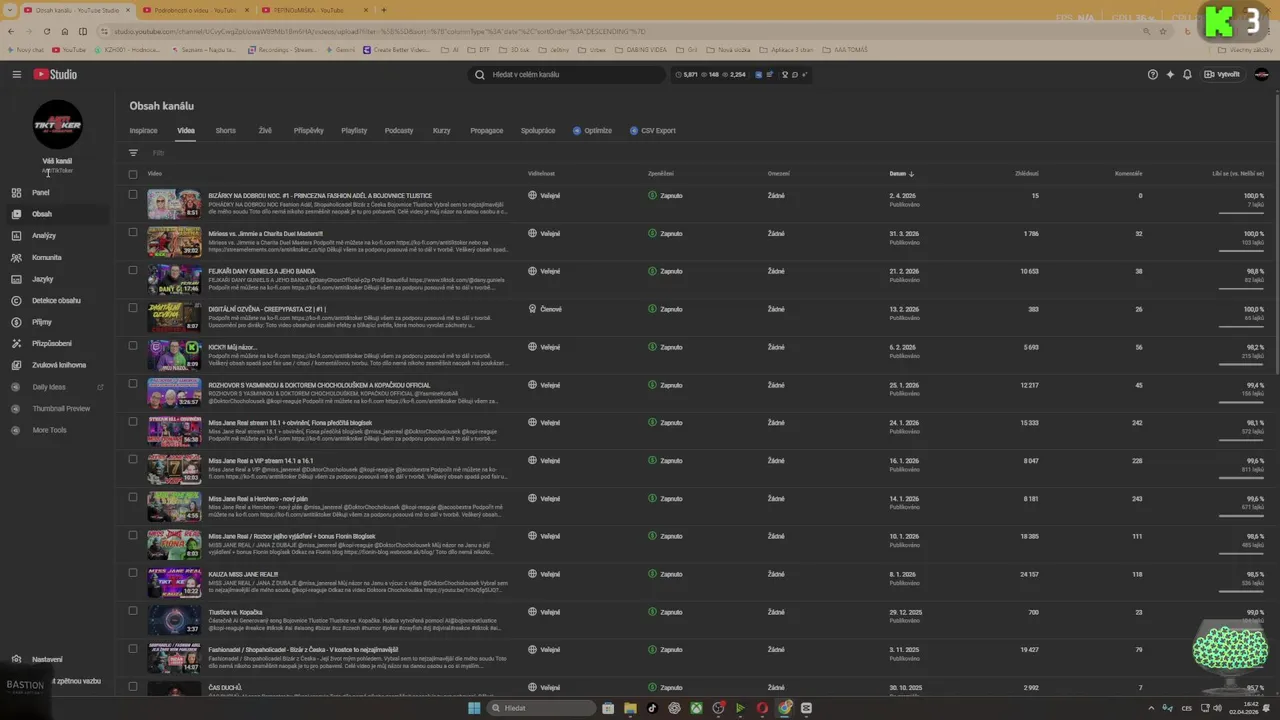Image resolution: width=1280 pixels, height=720 pixels.
Task: Open the hamburger menu next to Studio logo
Action: click(16, 74)
